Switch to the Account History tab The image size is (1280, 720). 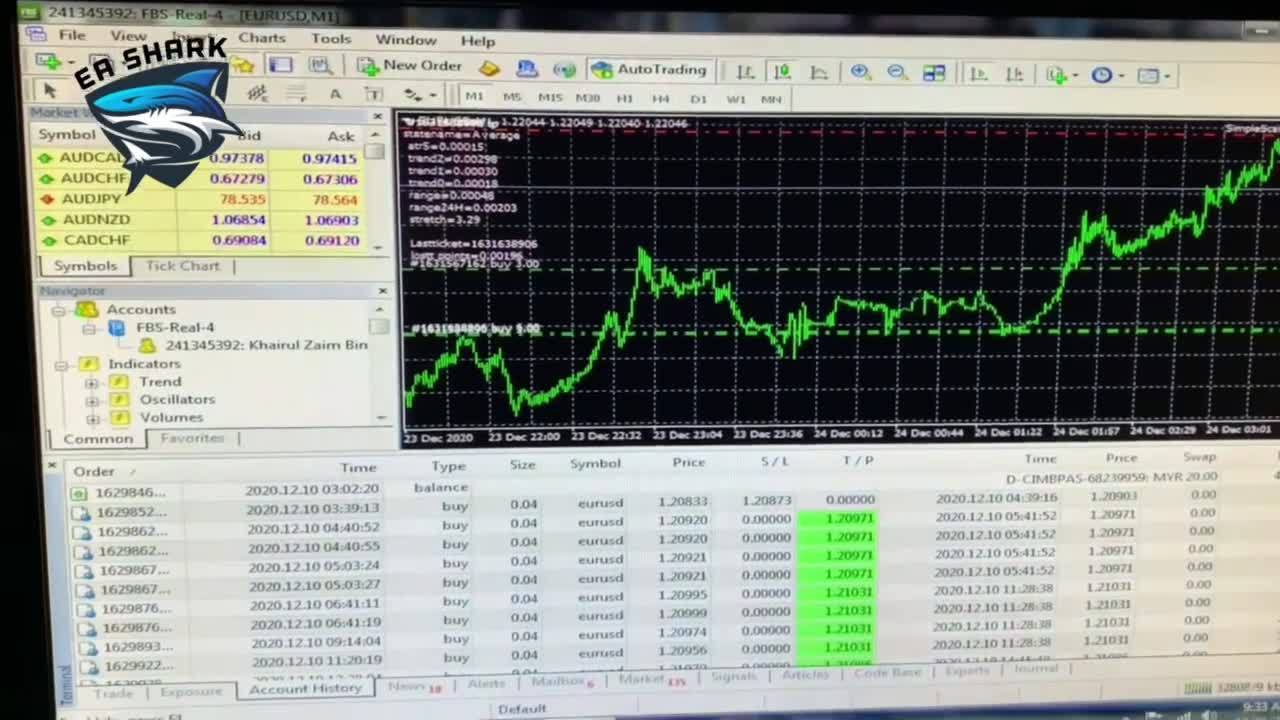point(305,689)
